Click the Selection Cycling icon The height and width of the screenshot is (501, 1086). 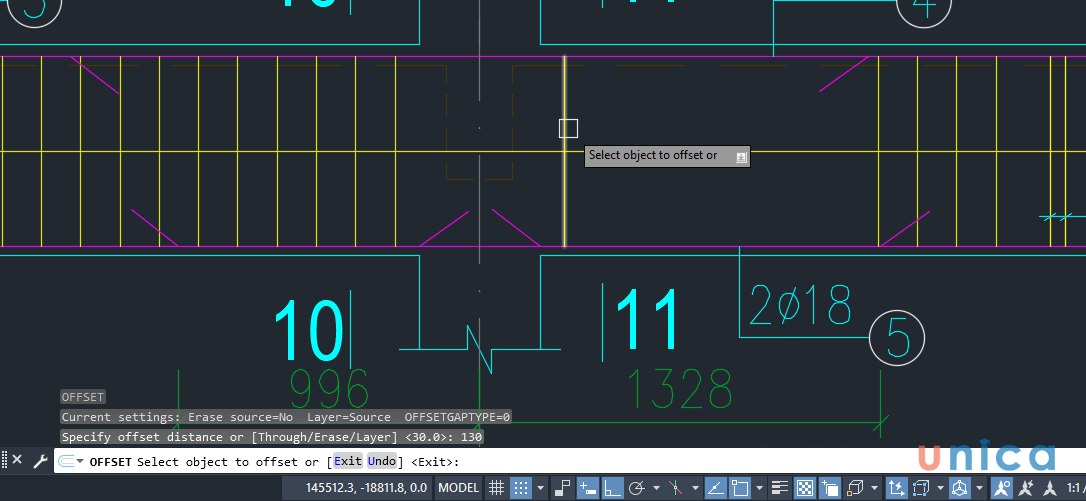tap(830, 488)
